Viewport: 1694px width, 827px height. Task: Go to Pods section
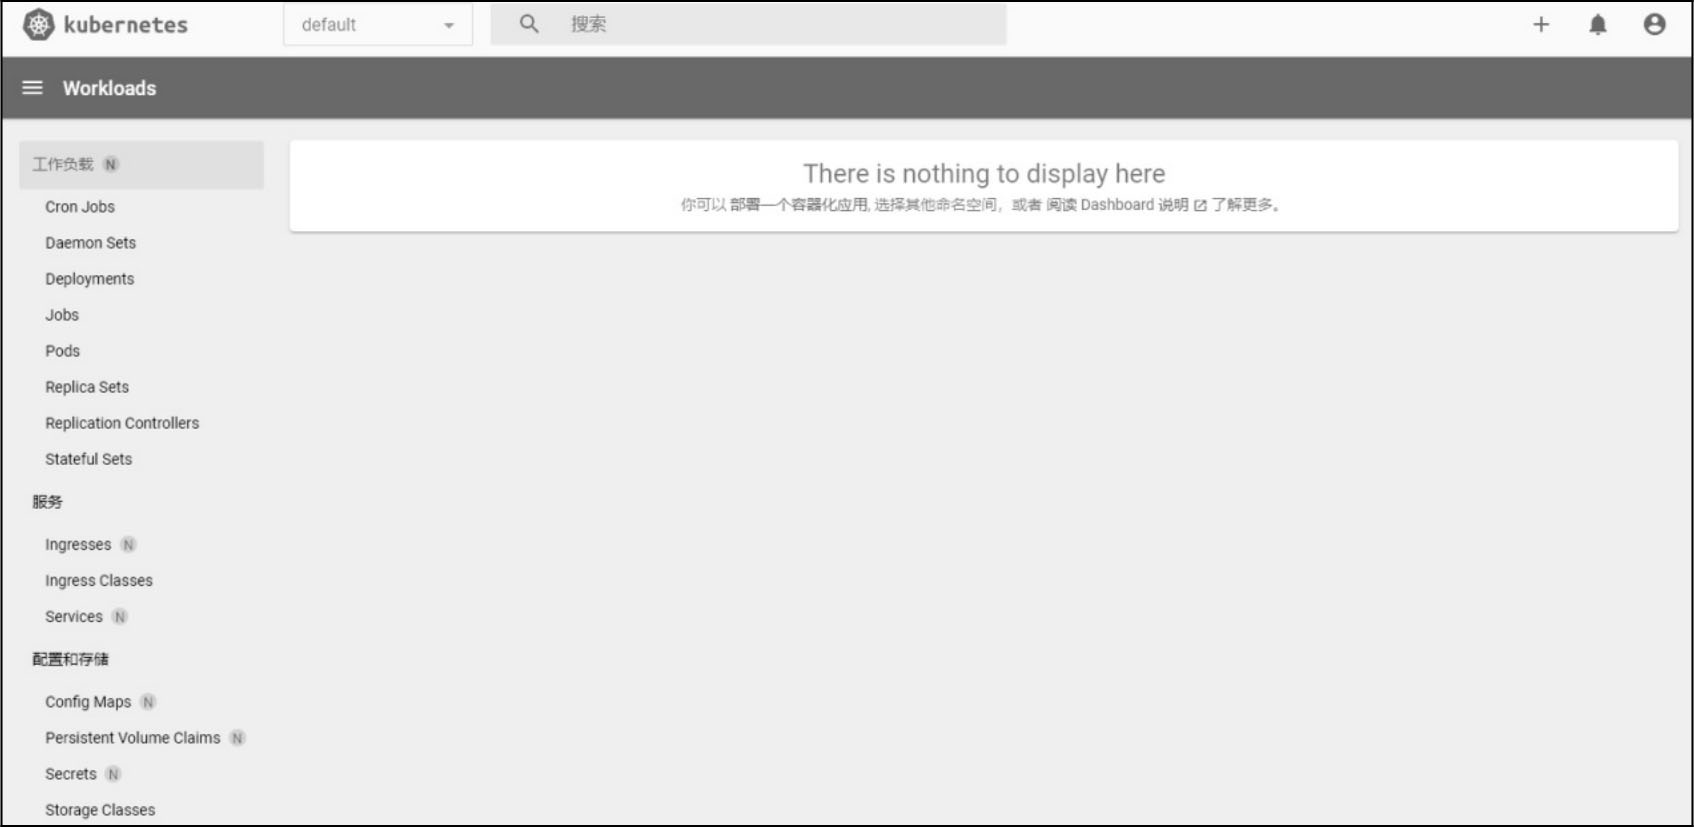[x=62, y=351]
